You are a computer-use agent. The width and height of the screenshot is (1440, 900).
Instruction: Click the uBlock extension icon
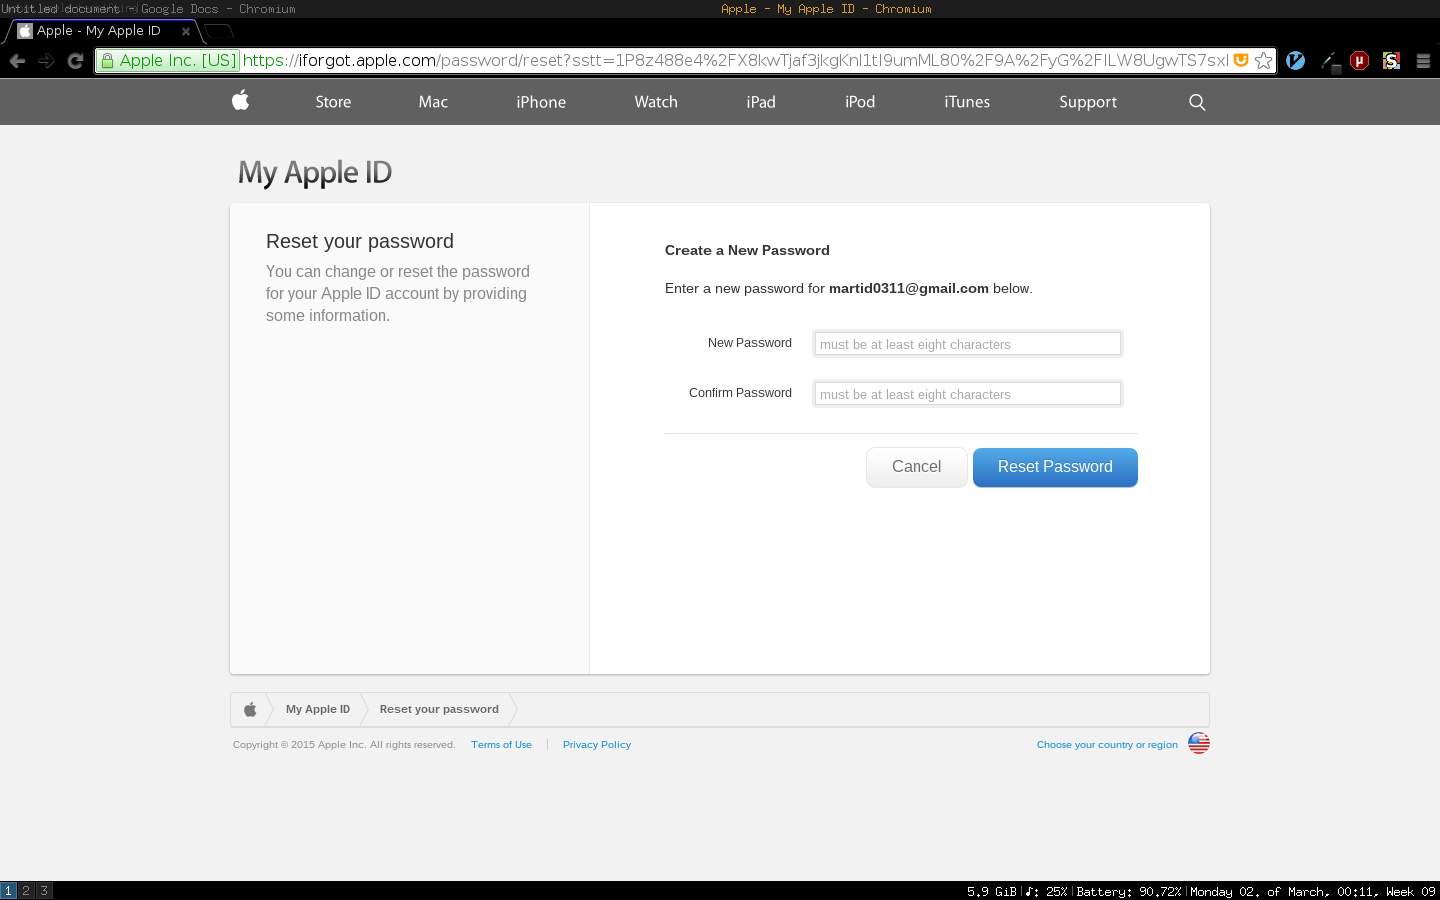tap(1359, 61)
